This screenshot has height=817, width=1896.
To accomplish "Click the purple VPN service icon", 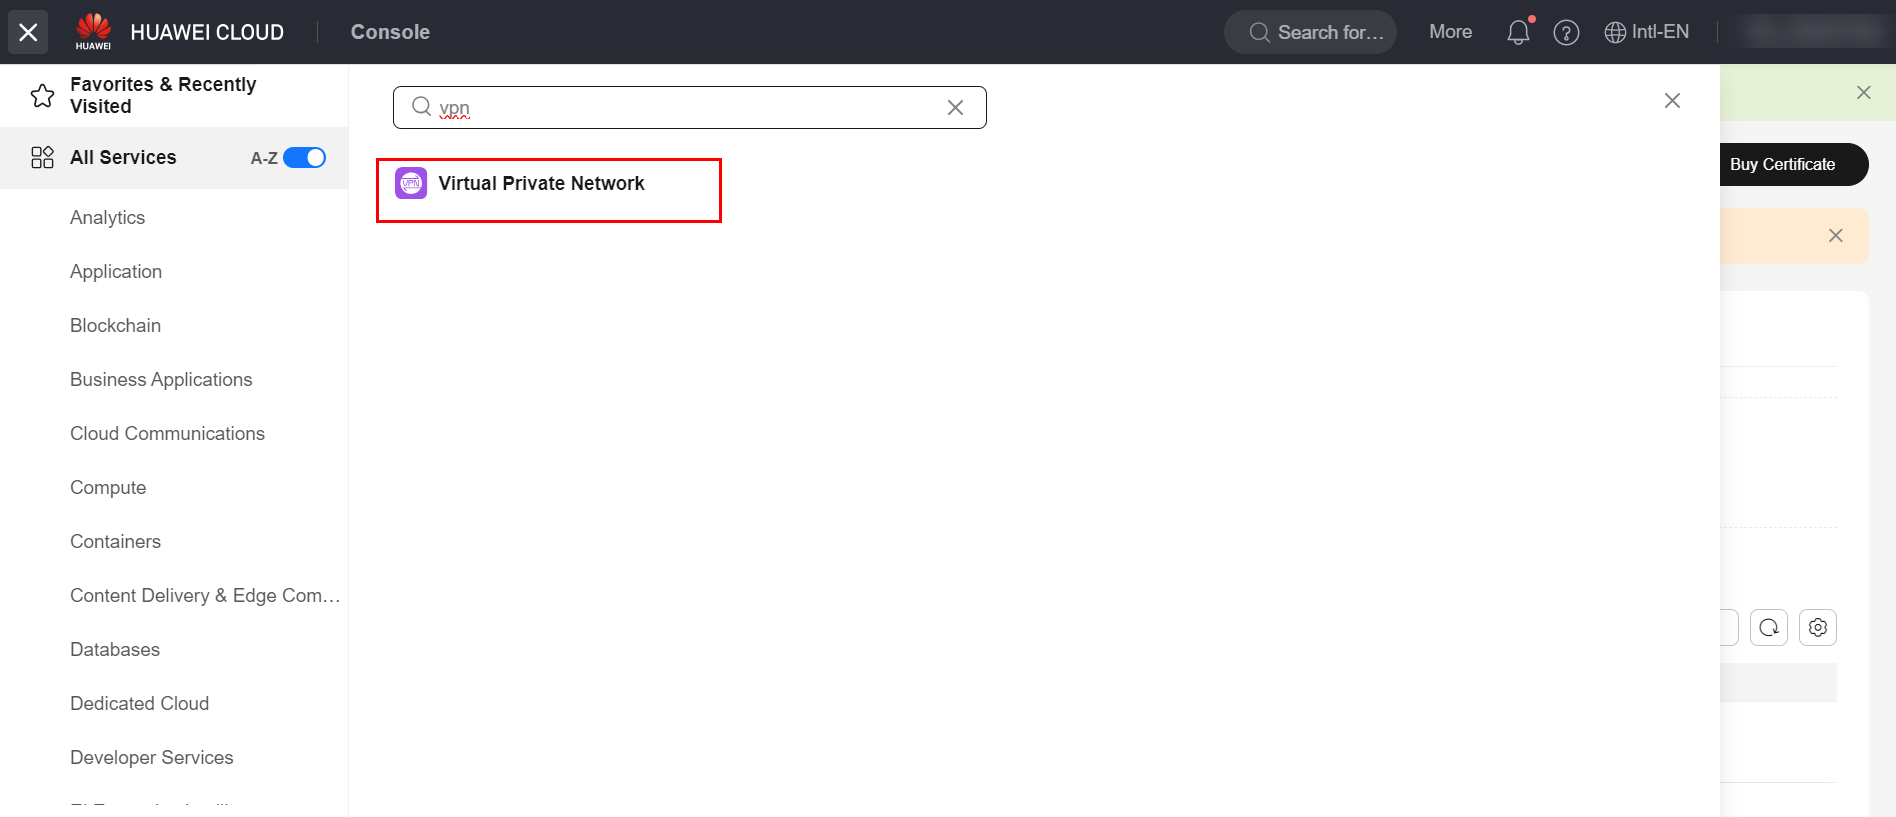I will (x=411, y=183).
